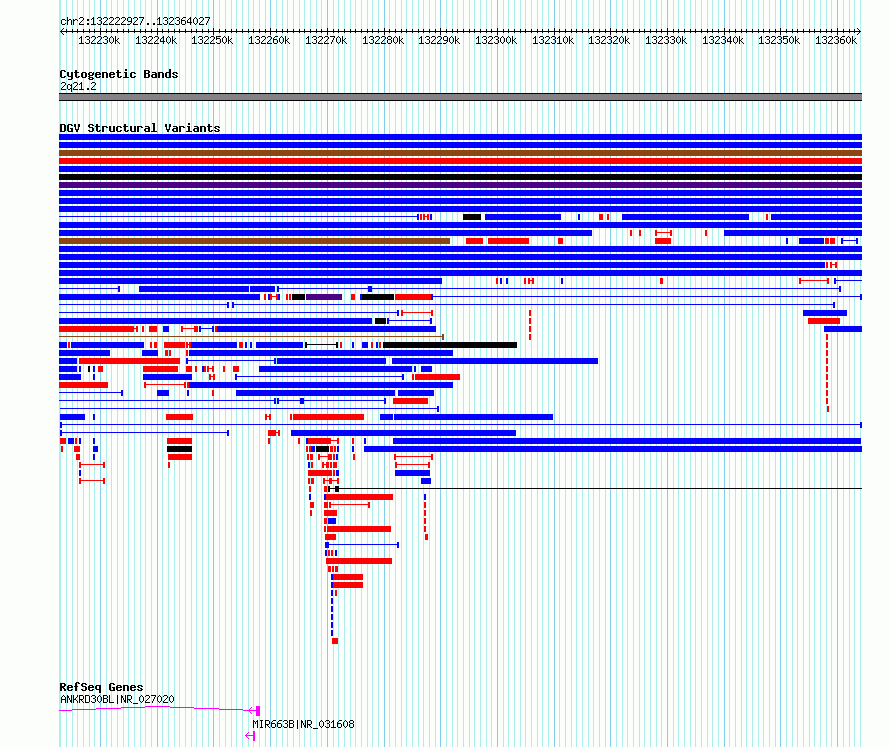The image size is (890, 747).
Task: Click the 132280k ruler label
Action: click(383, 40)
